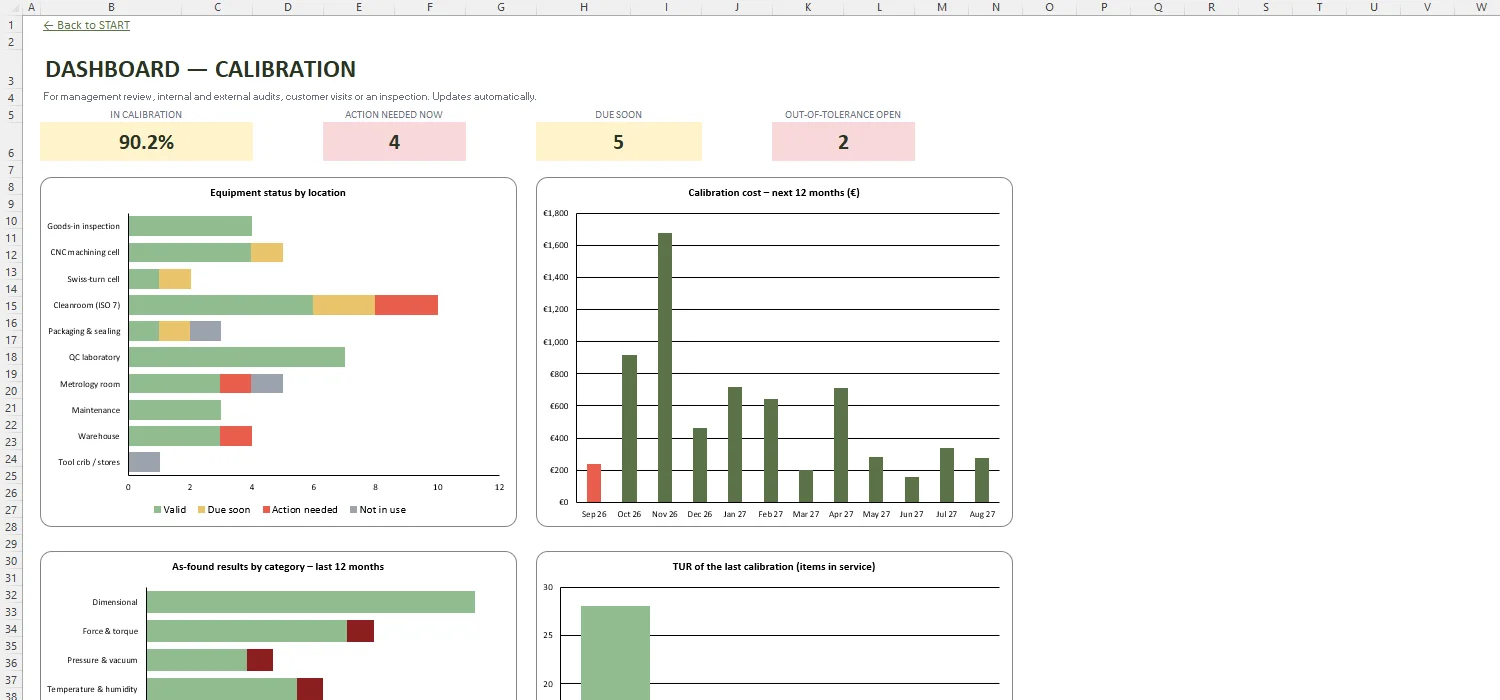The width and height of the screenshot is (1500, 700).
Task: Click the Goods-in inspection bar
Action: pos(190,226)
